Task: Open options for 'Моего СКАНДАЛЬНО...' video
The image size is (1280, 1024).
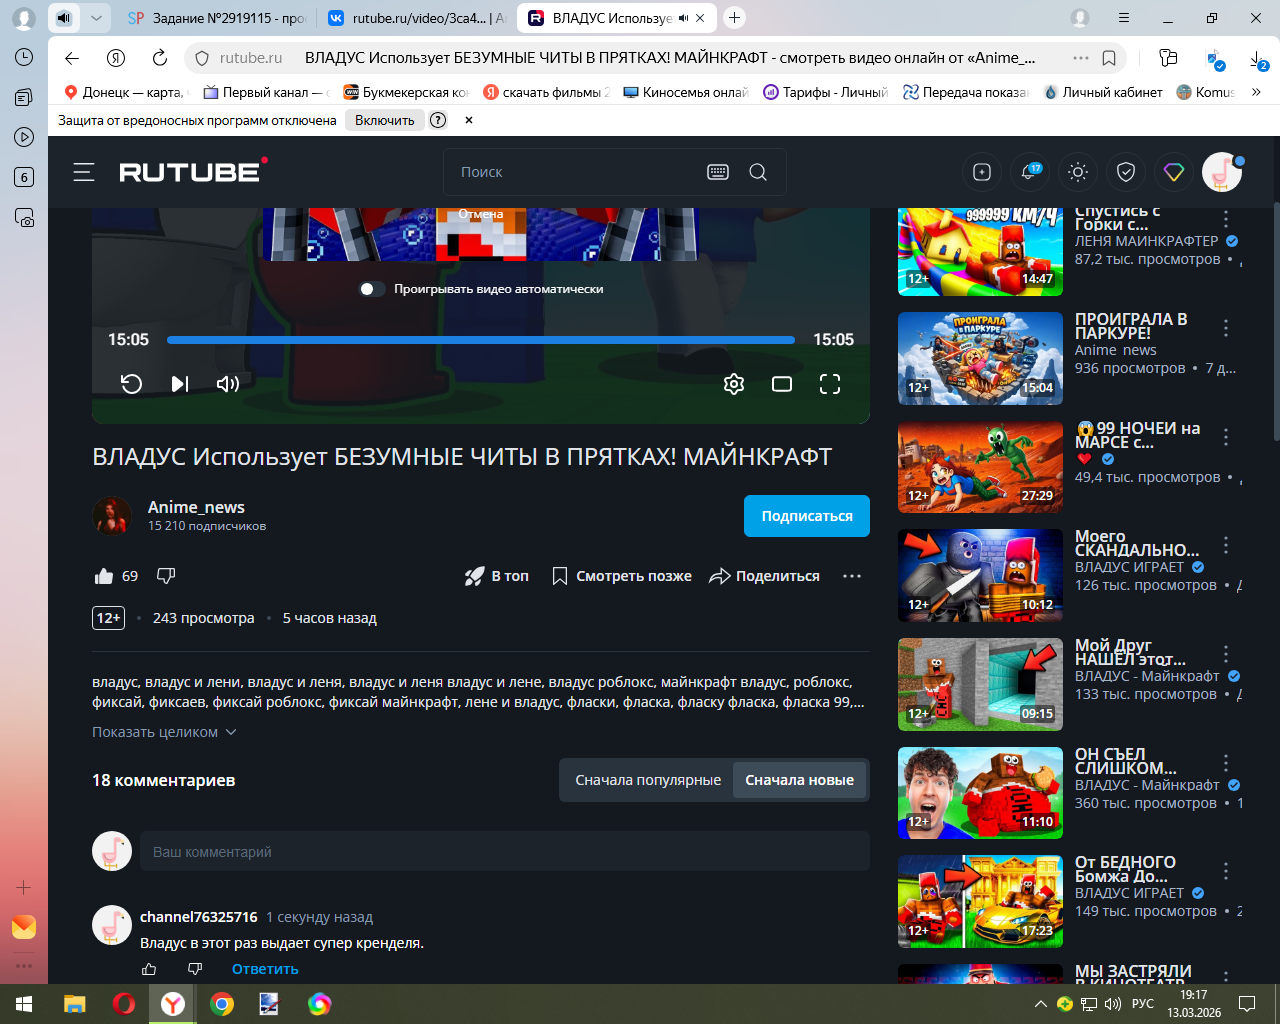Action: 1226,545
